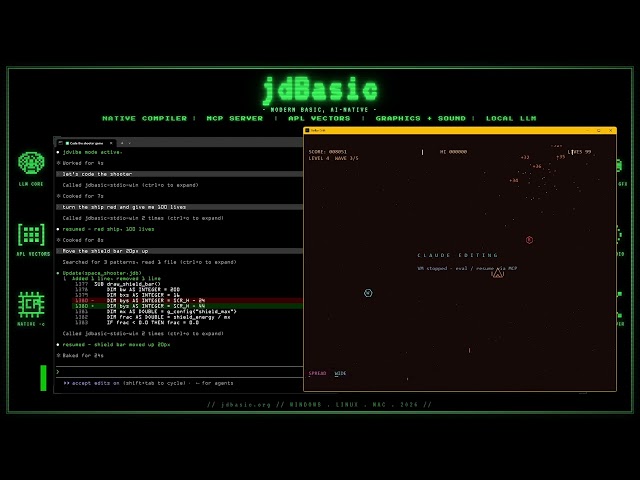This screenshot has width=640, height=480.
Task: Maximize the game window
Action: coord(599,131)
